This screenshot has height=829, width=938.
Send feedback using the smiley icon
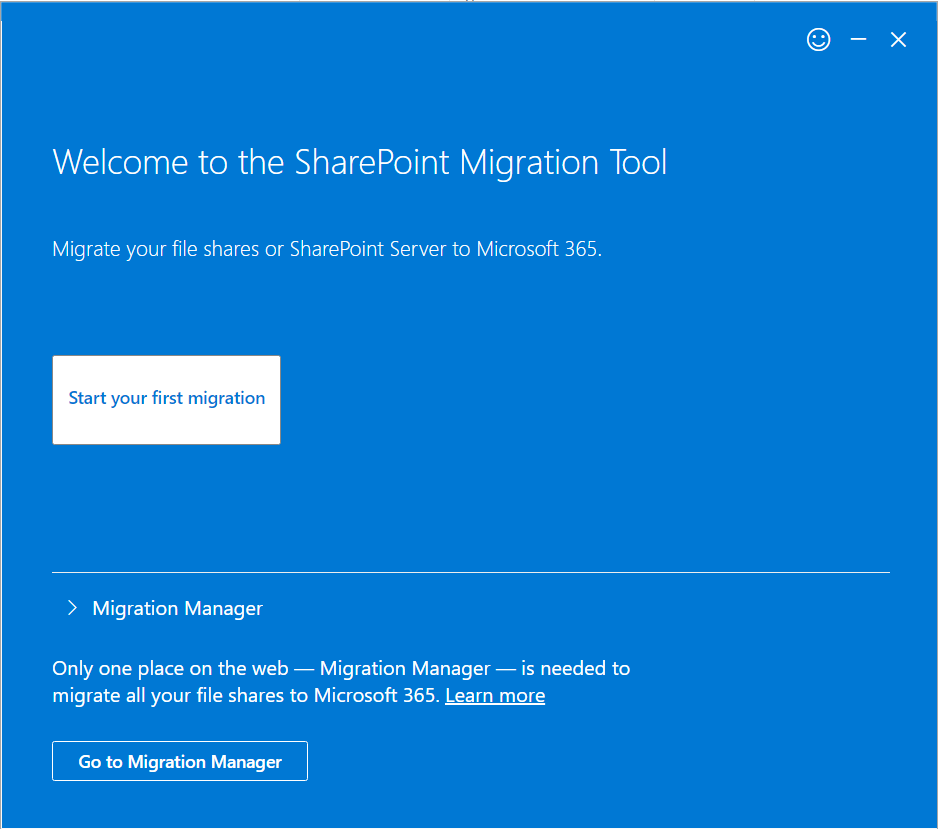[818, 40]
